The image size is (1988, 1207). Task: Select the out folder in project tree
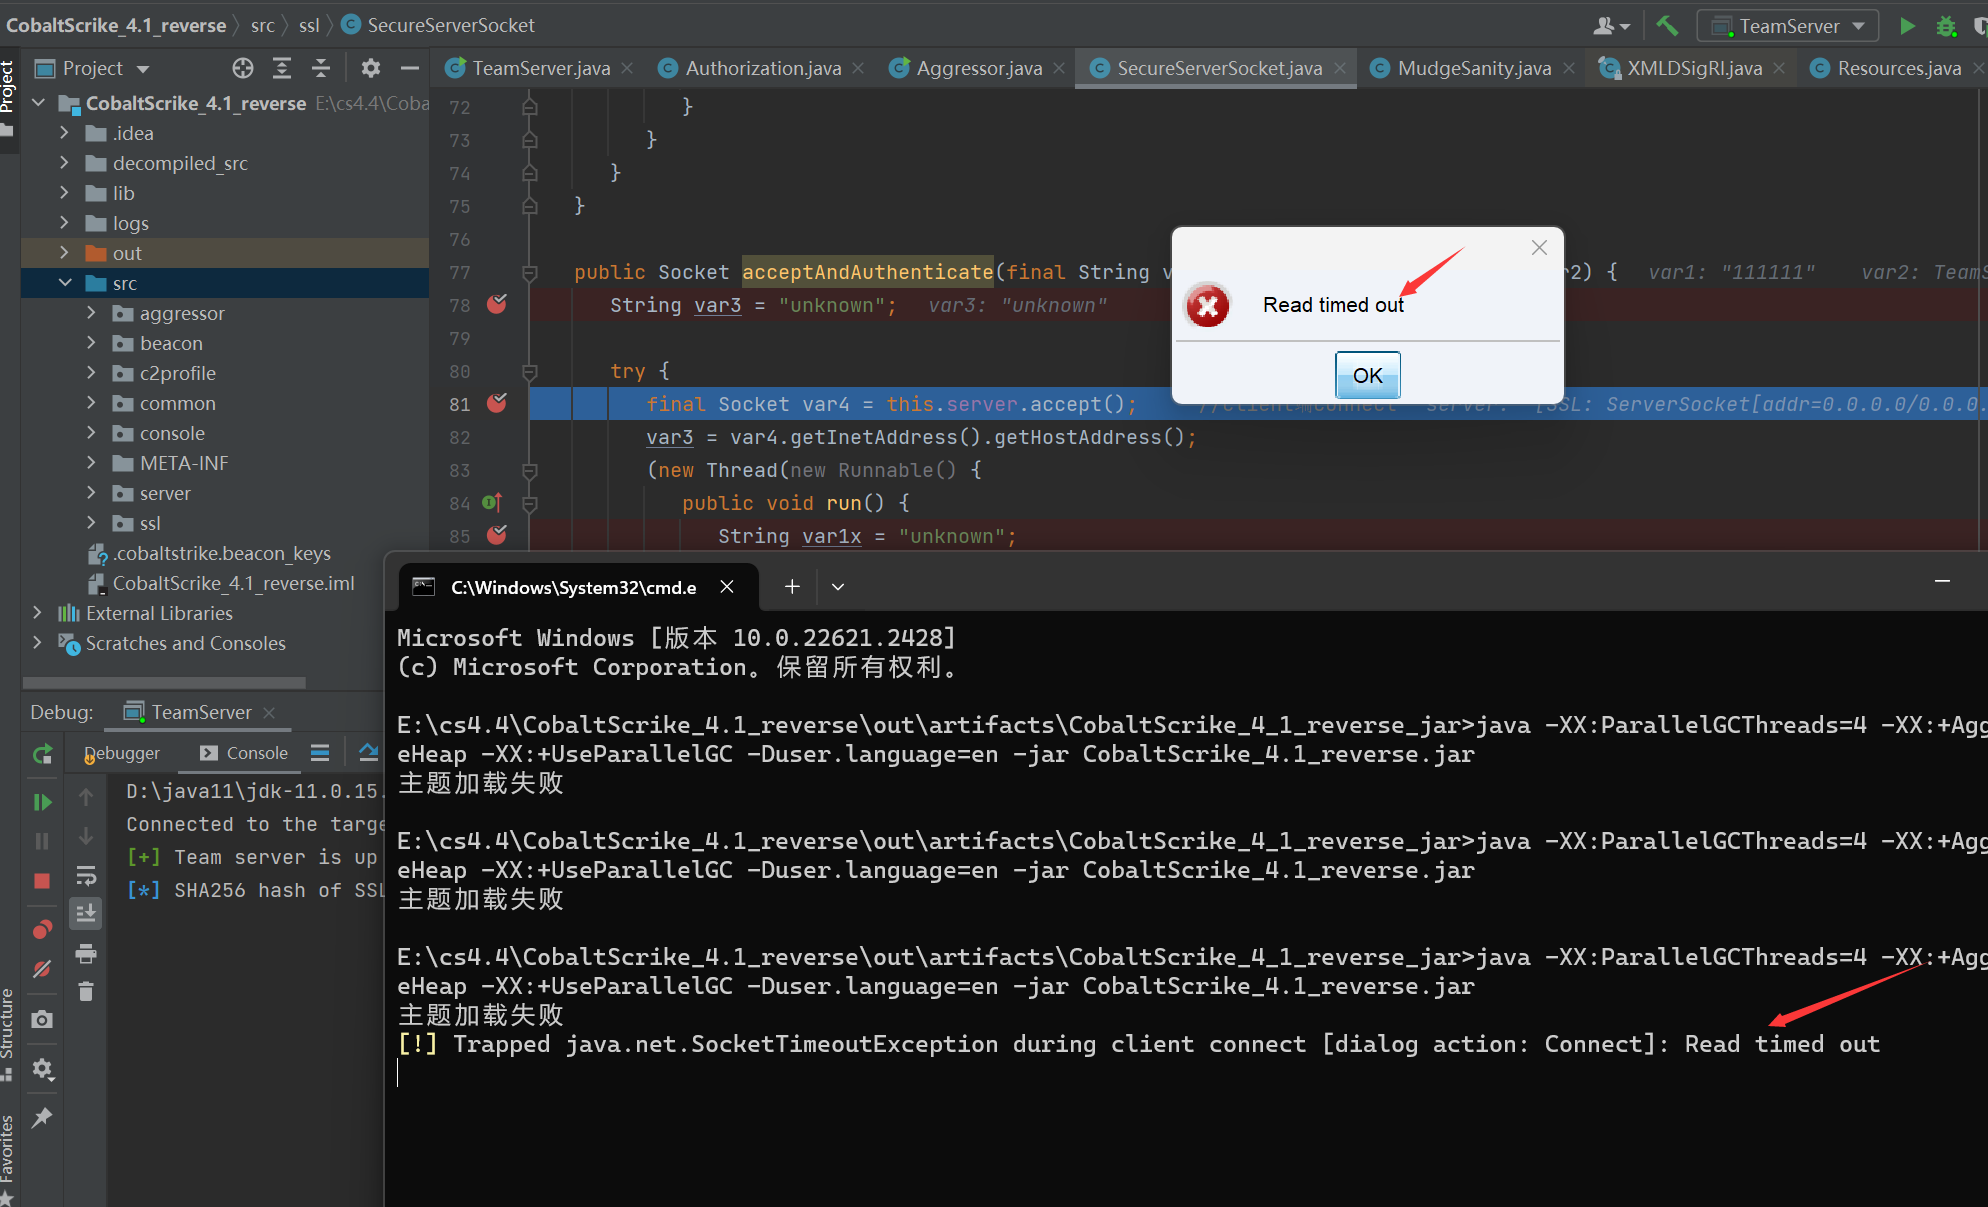pos(225,253)
